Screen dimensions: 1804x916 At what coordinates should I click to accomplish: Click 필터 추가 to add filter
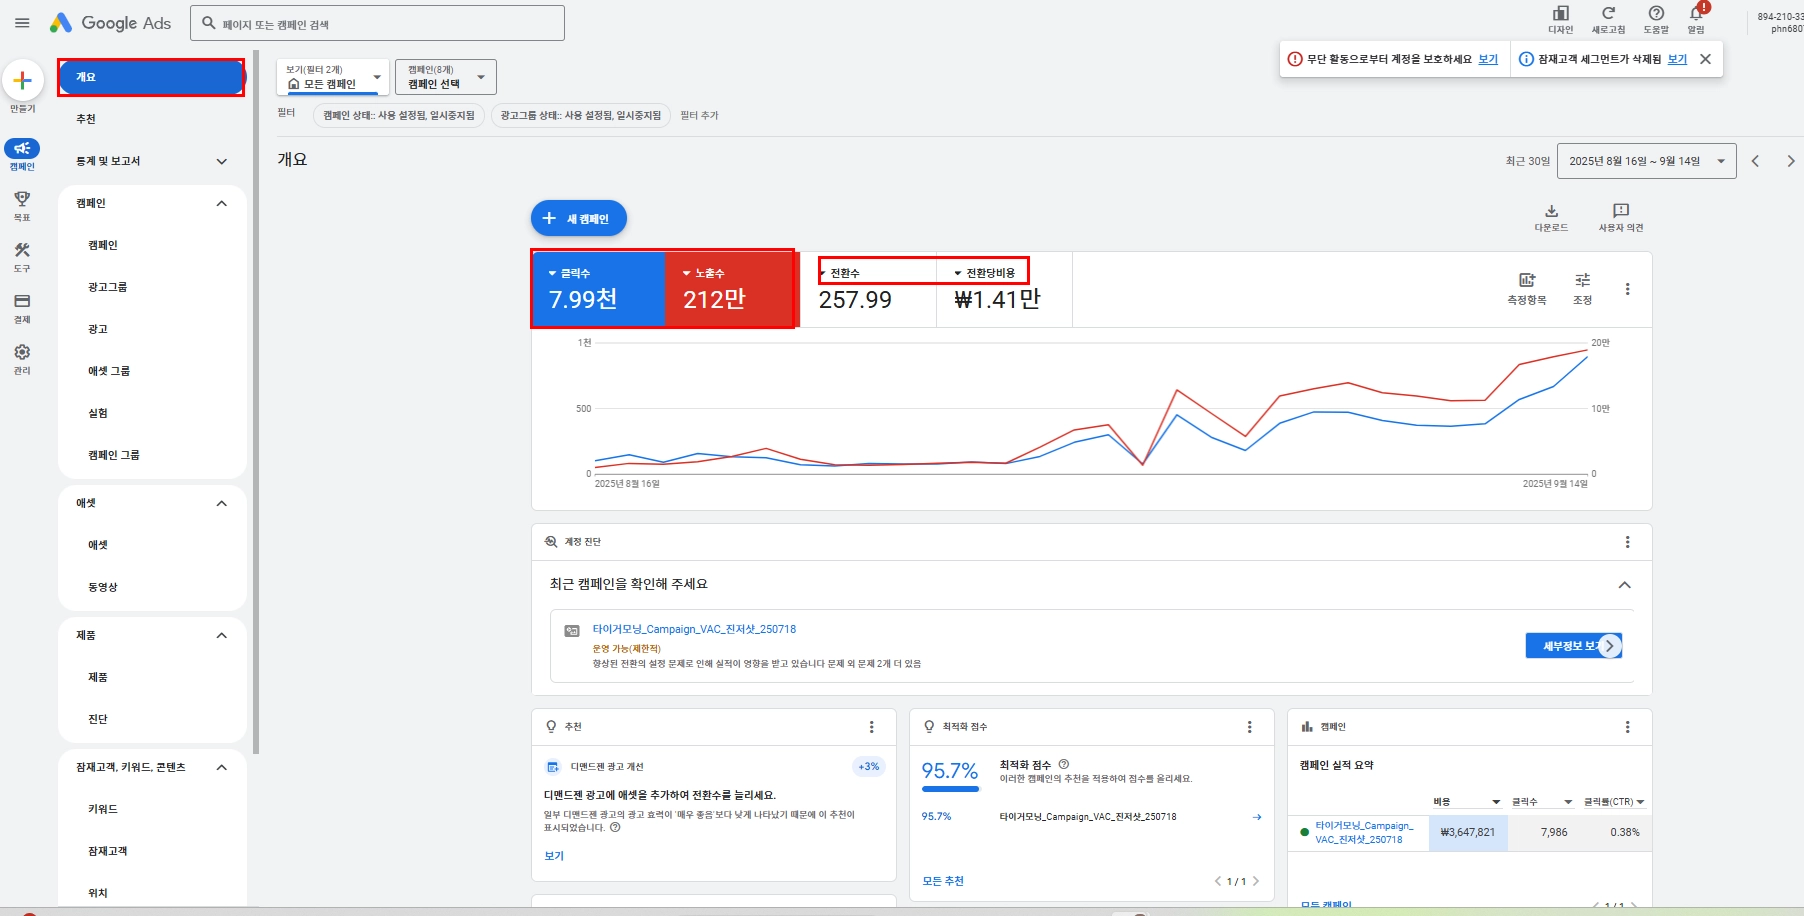pos(699,115)
